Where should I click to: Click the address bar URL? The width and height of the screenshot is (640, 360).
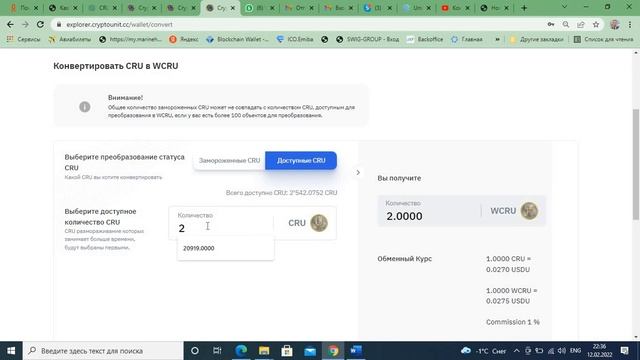(119, 24)
